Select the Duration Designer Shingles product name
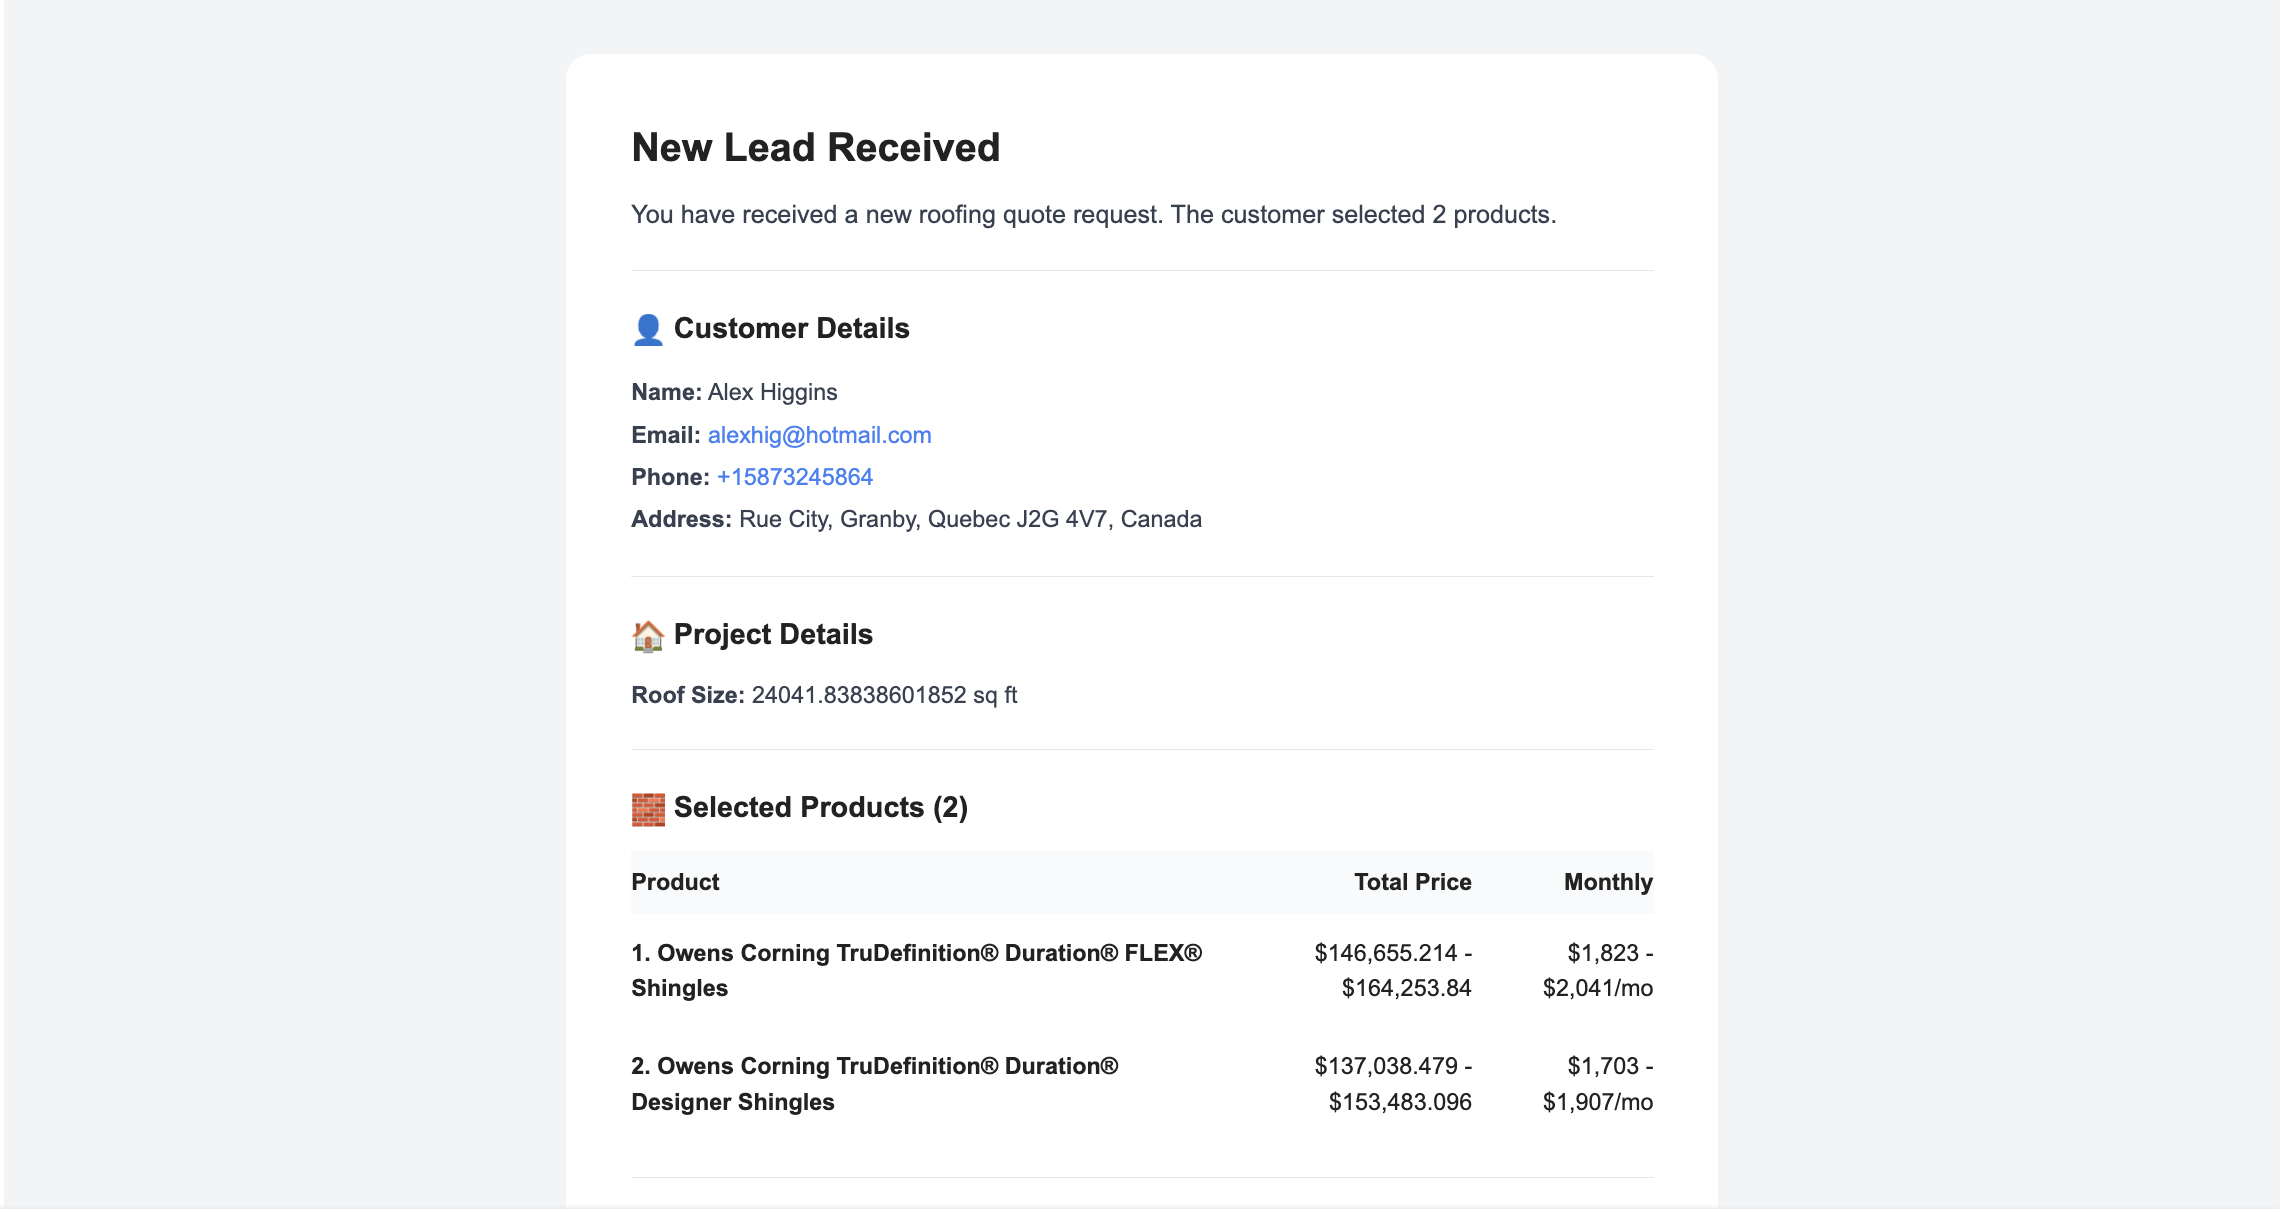Viewport: 2286px width, 1214px height. (x=875, y=1084)
